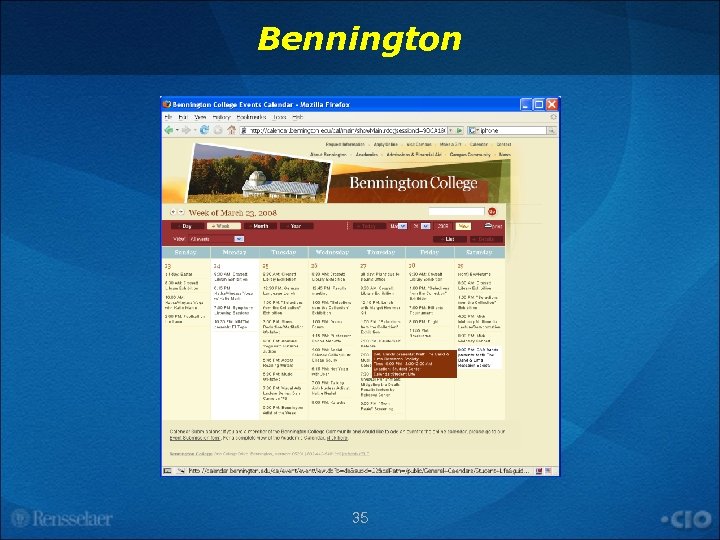
Task: Click Firefox Forward arrow button
Action: click(186, 130)
